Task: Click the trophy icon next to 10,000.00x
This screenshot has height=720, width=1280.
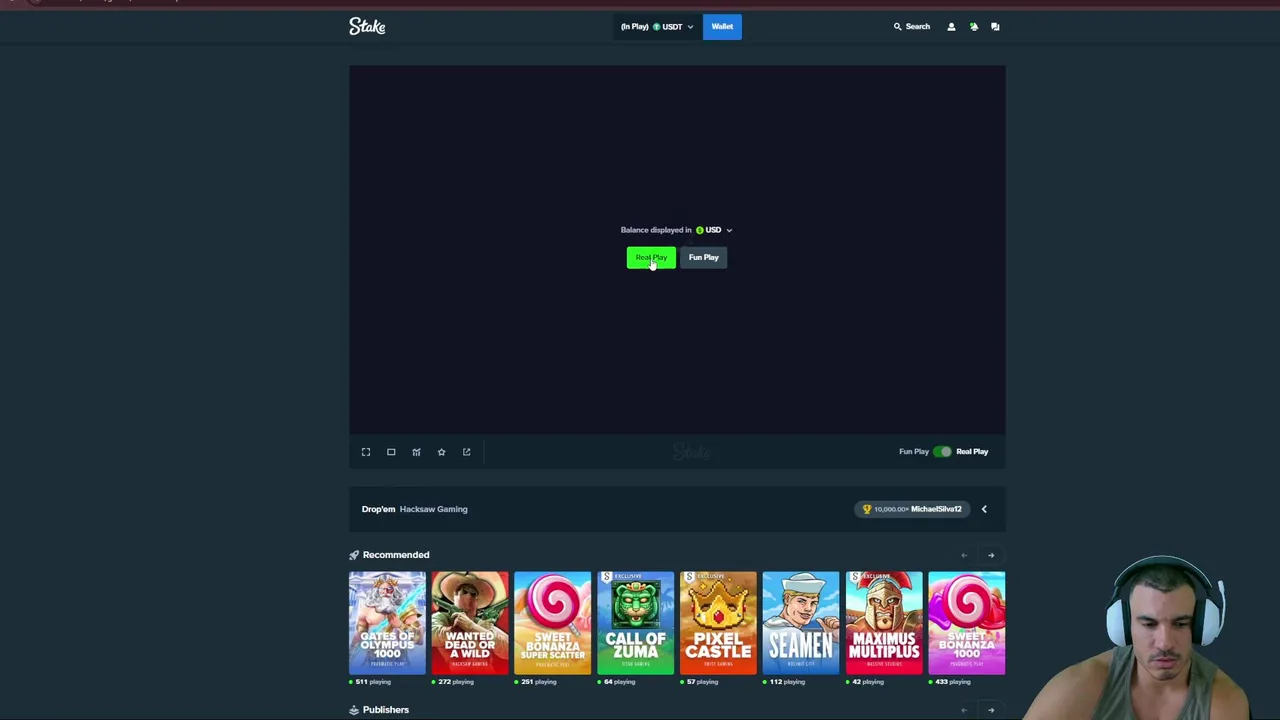Action: pos(867,509)
